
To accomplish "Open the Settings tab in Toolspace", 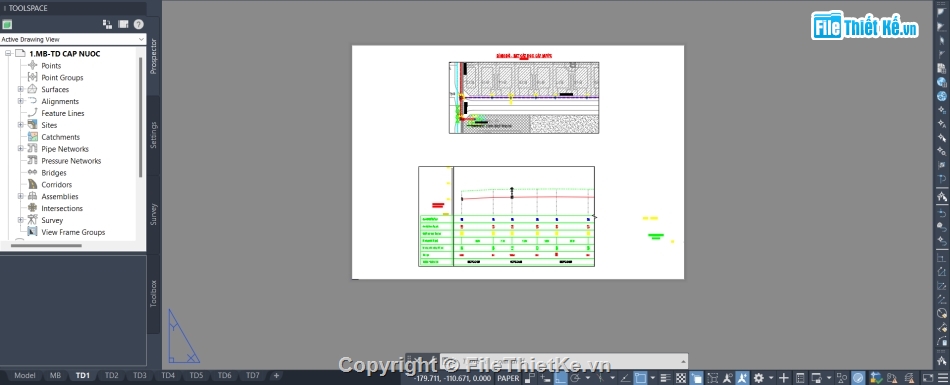I will coord(154,135).
